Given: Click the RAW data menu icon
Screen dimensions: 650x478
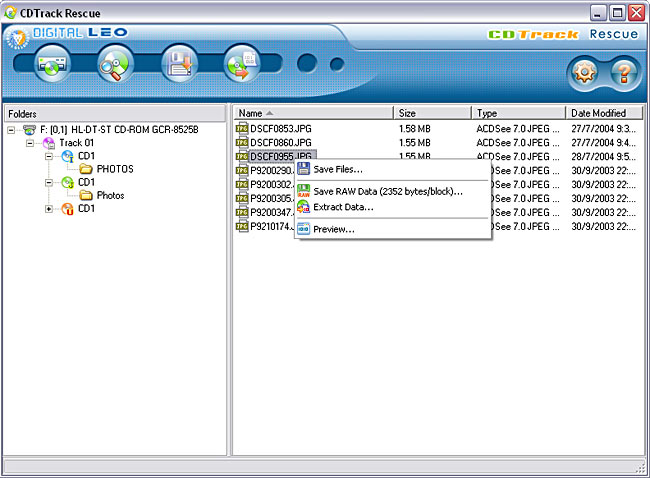Looking at the screenshot, I should (304, 191).
